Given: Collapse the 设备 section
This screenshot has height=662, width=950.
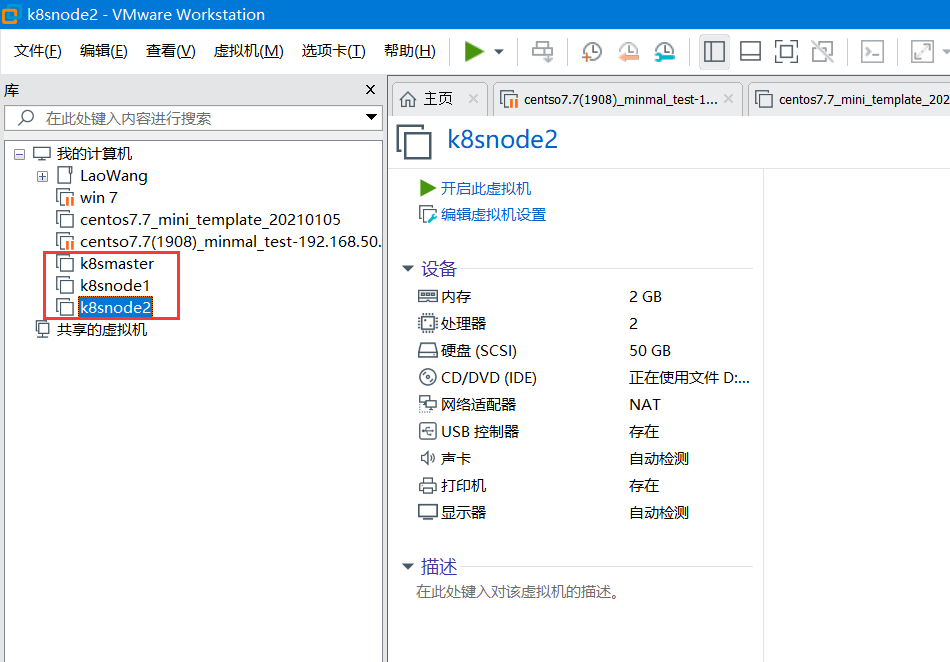Looking at the screenshot, I should [408, 268].
